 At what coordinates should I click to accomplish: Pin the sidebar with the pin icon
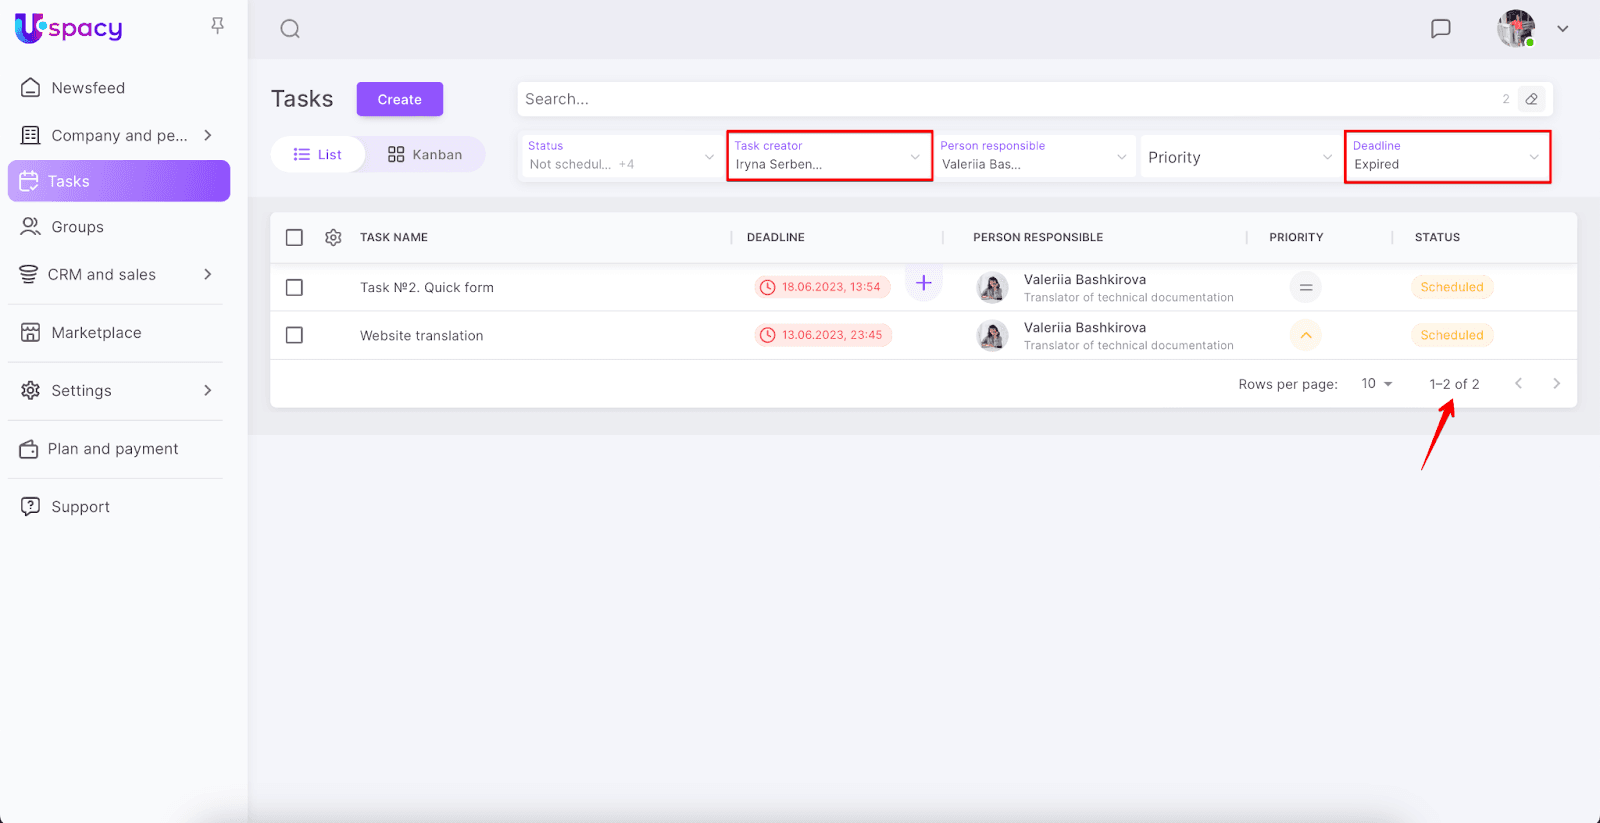(x=217, y=26)
